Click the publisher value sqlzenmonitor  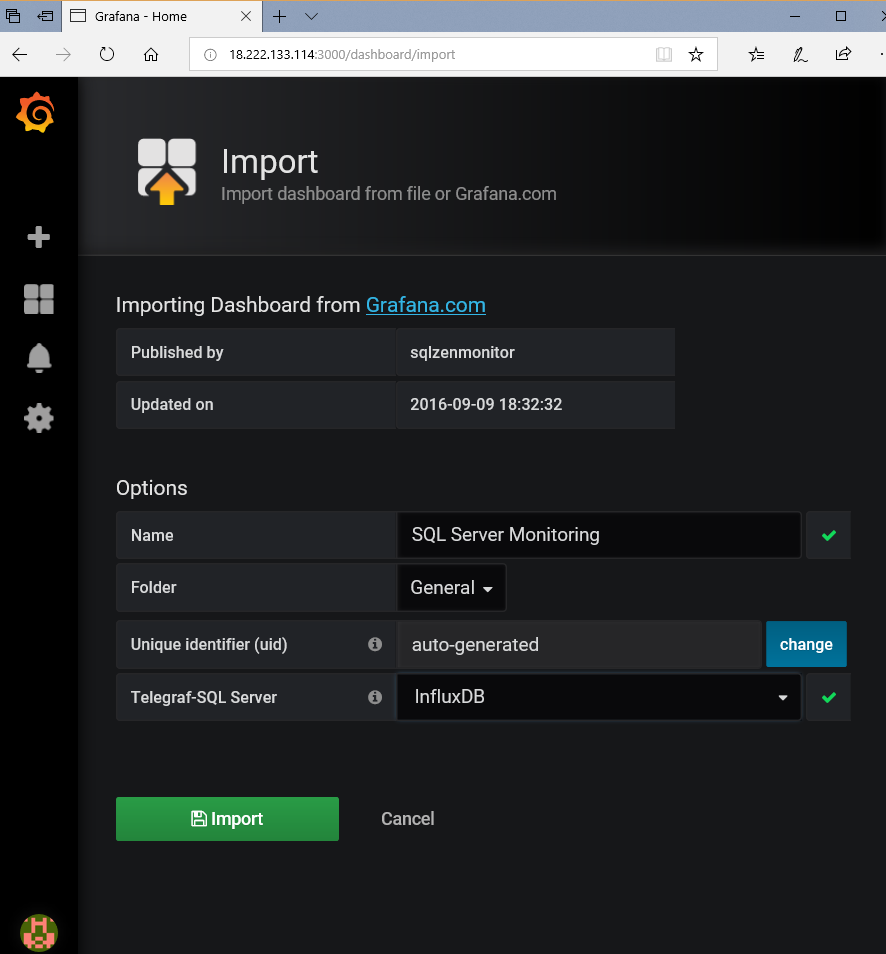pos(462,352)
